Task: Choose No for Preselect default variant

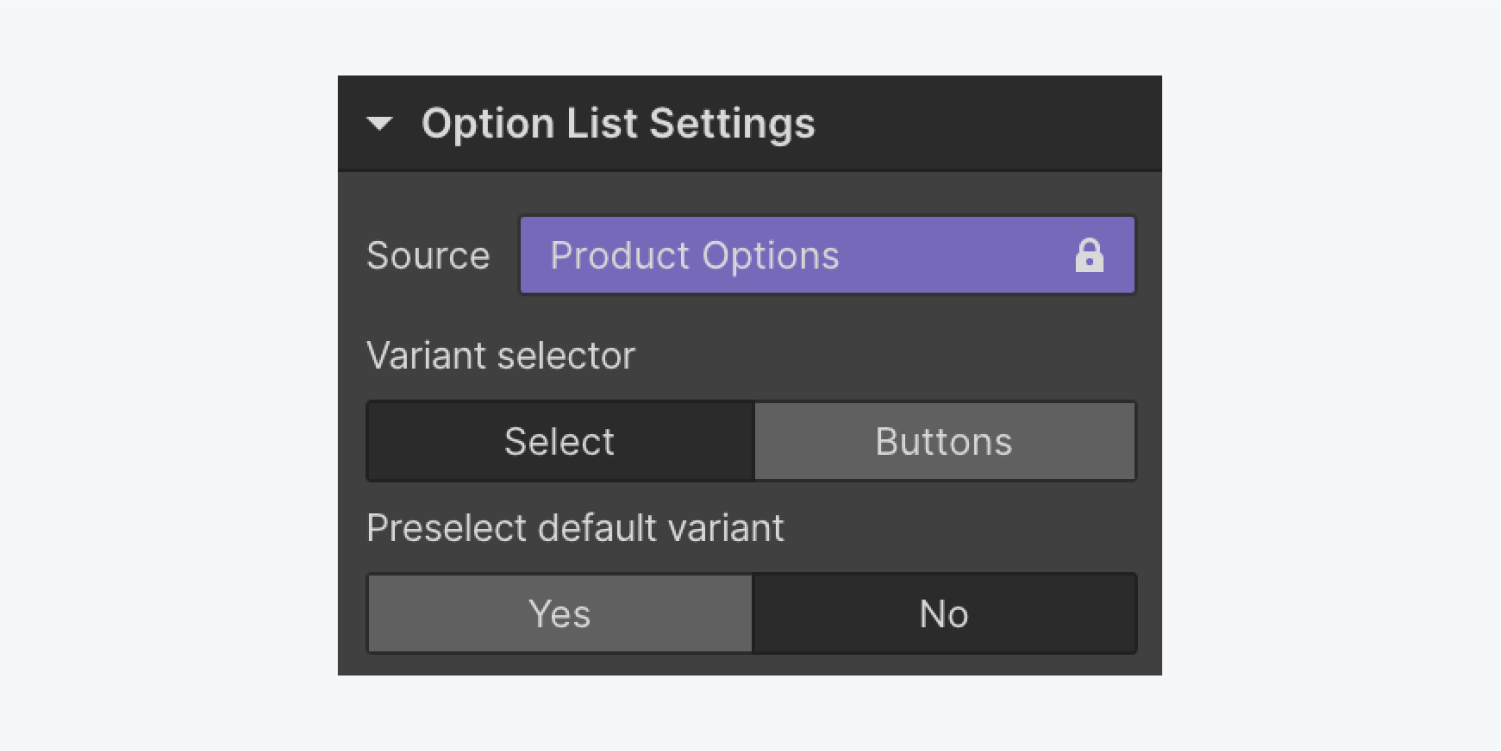Action: click(944, 613)
